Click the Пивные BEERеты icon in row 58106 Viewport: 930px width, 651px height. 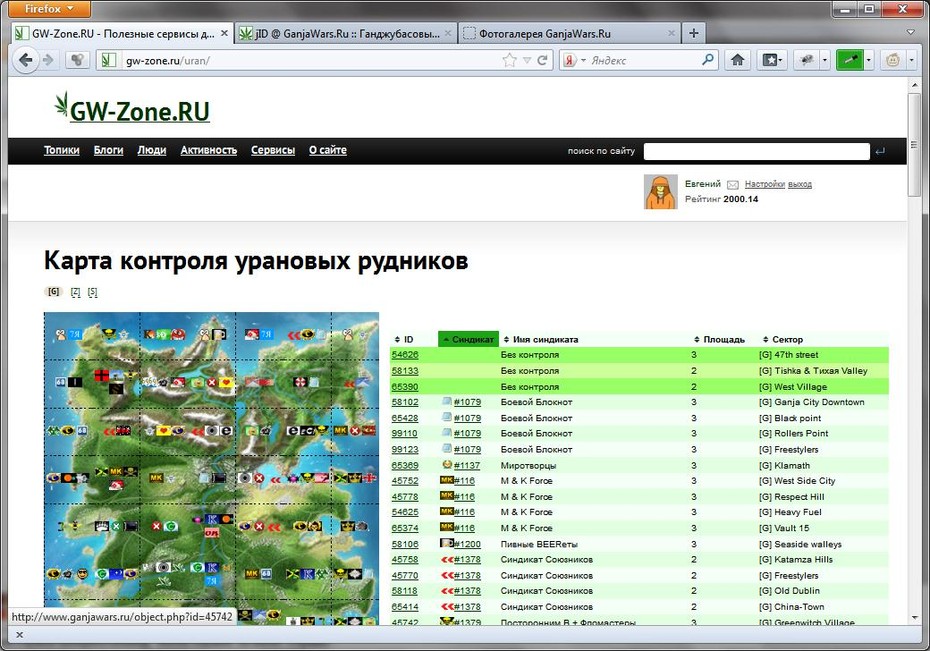pos(447,543)
